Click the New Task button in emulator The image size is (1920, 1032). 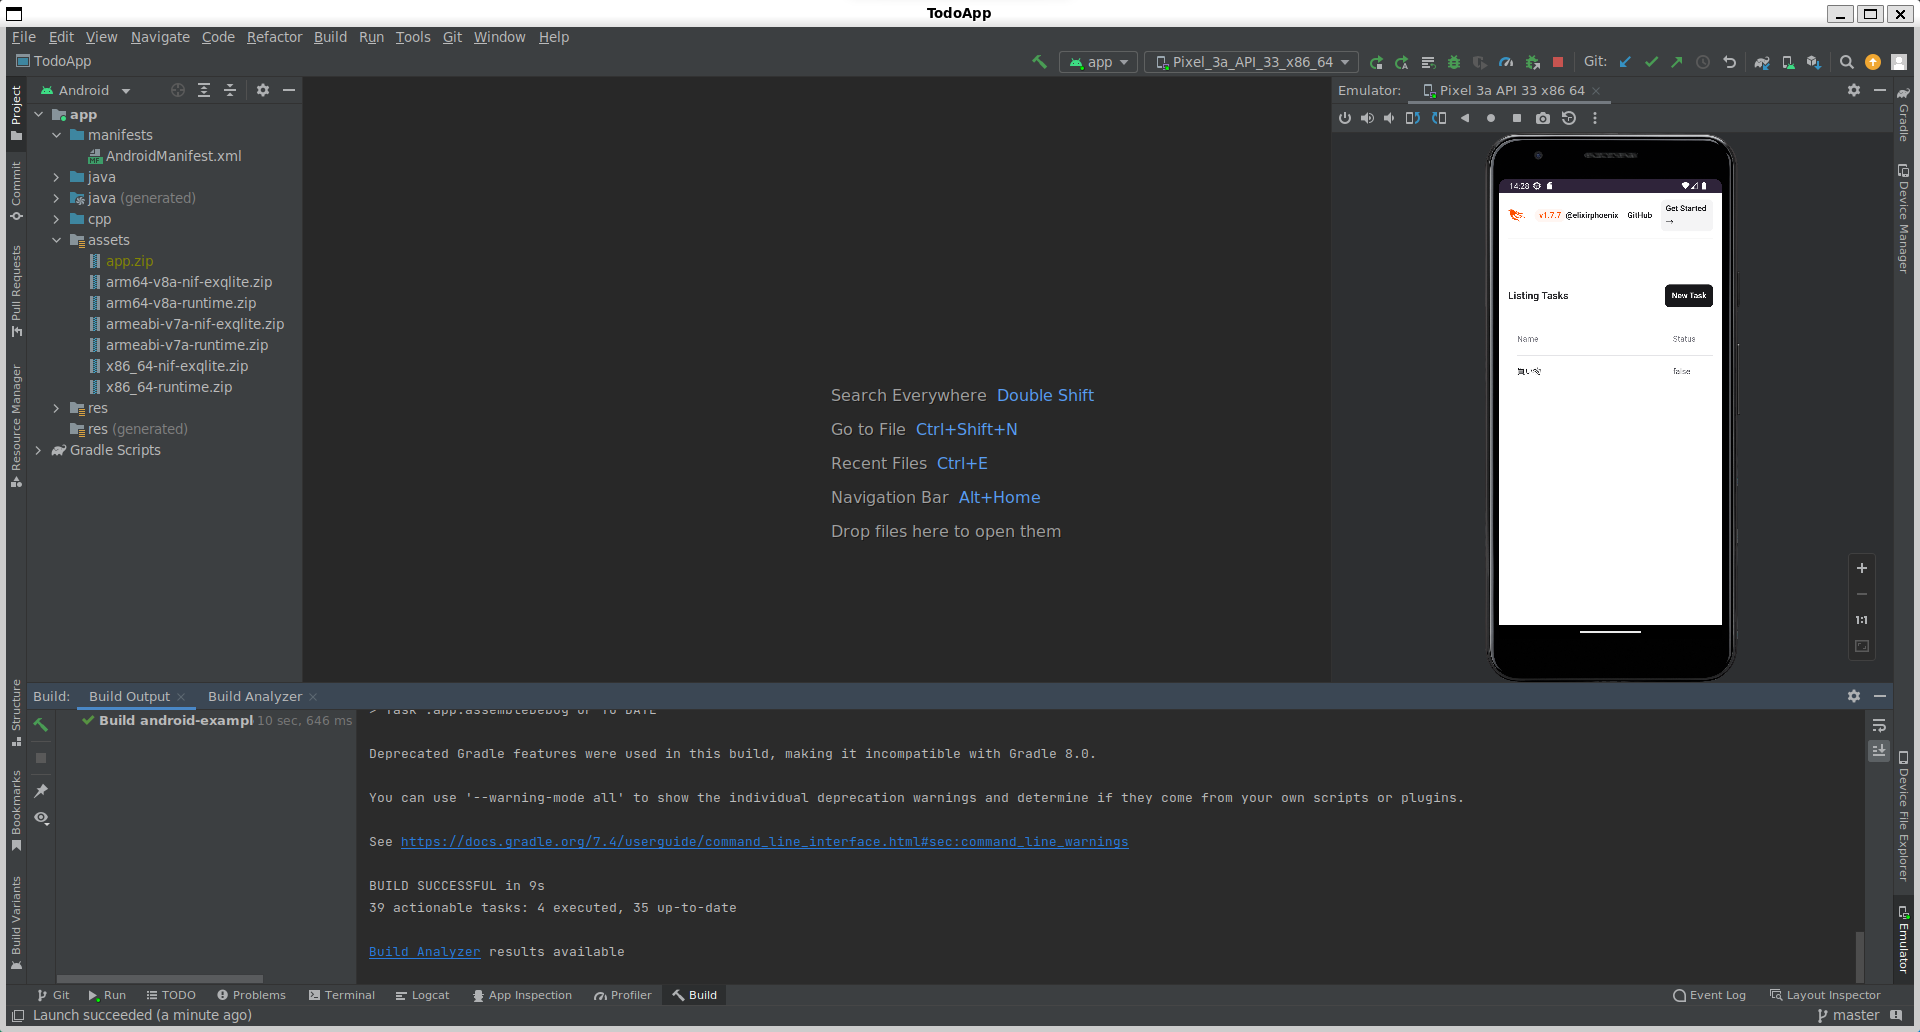[1689, 296]
